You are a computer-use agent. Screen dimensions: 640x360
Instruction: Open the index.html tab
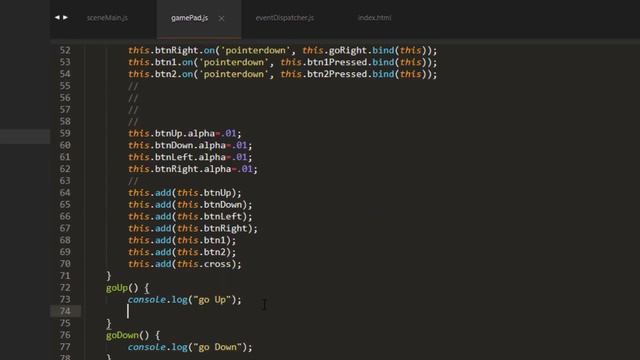coord(374,18)
